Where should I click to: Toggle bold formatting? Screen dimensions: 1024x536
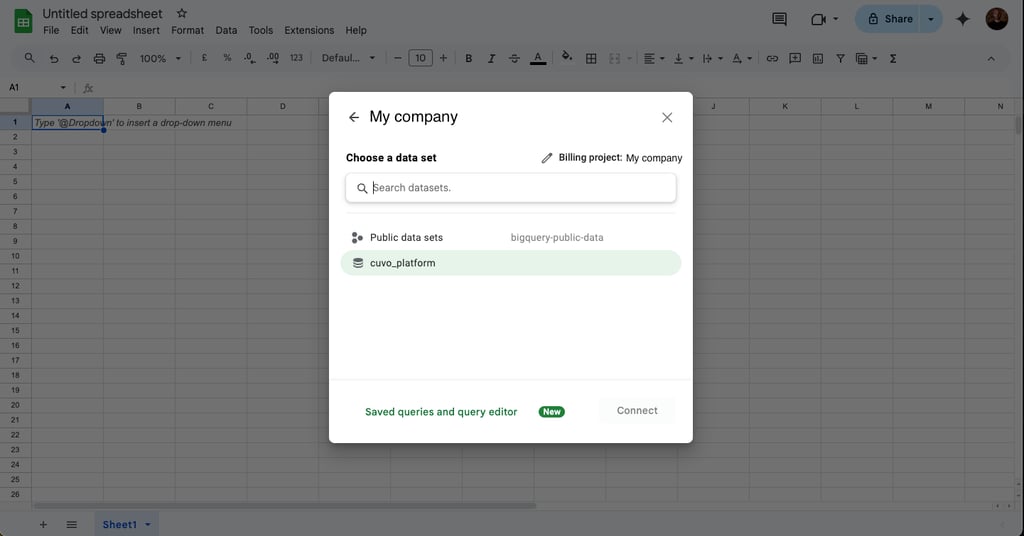click(468, 59)
